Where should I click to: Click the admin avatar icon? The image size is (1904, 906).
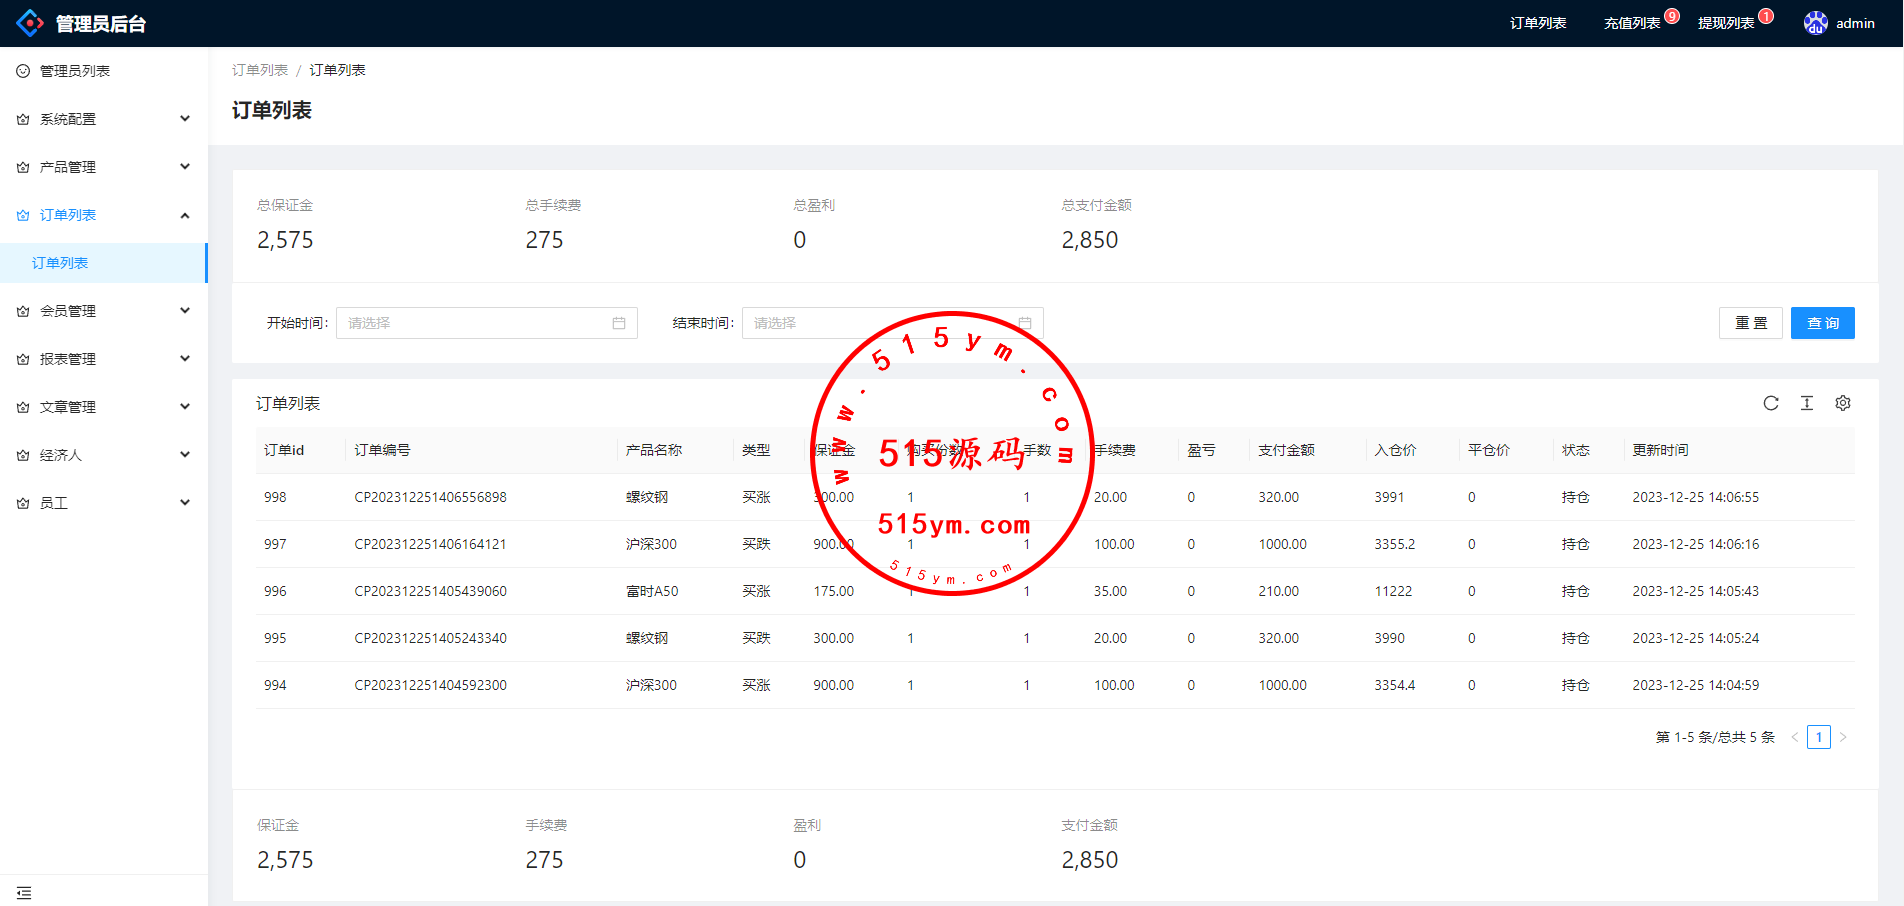(1815, 23)
